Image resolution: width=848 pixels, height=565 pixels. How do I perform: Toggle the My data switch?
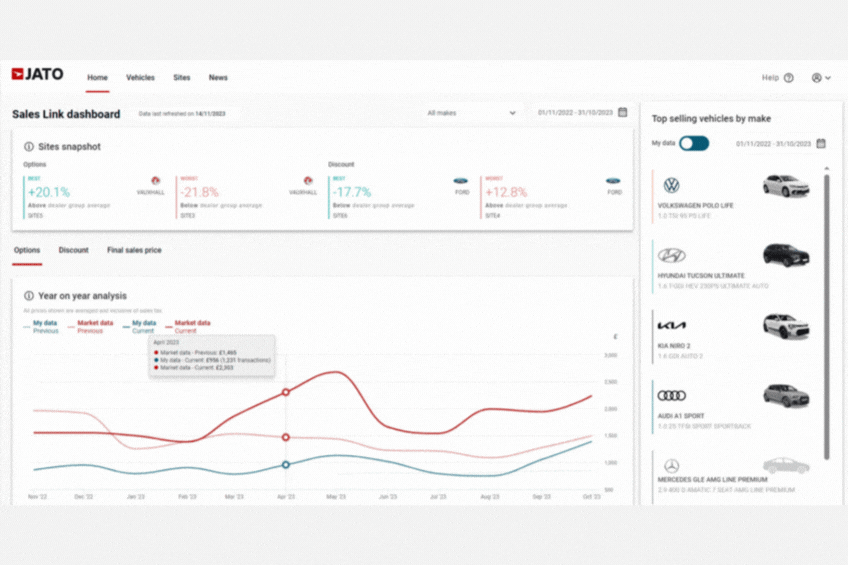[694, 144]
